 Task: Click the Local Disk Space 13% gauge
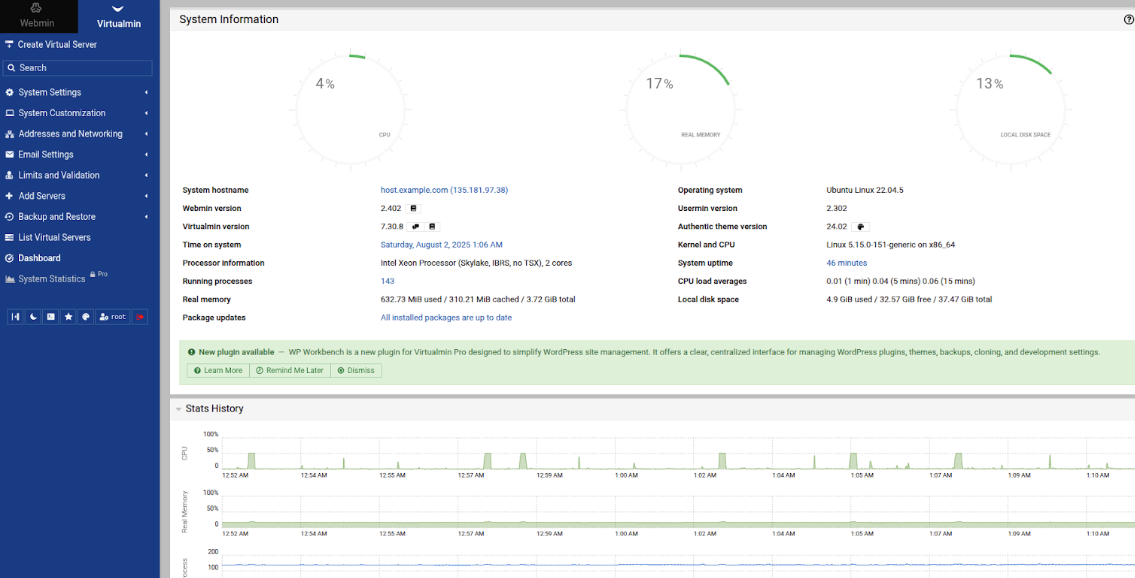(1011, 110)
